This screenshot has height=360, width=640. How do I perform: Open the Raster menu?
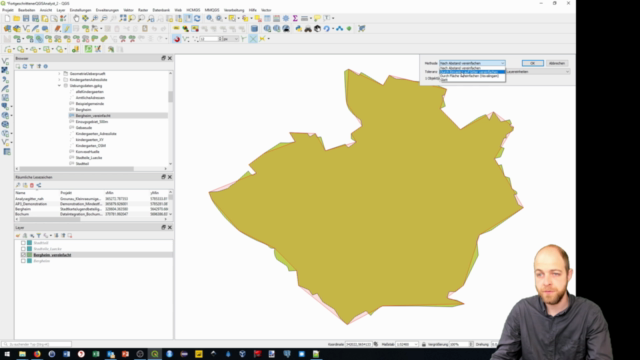(x=143, y=10)
